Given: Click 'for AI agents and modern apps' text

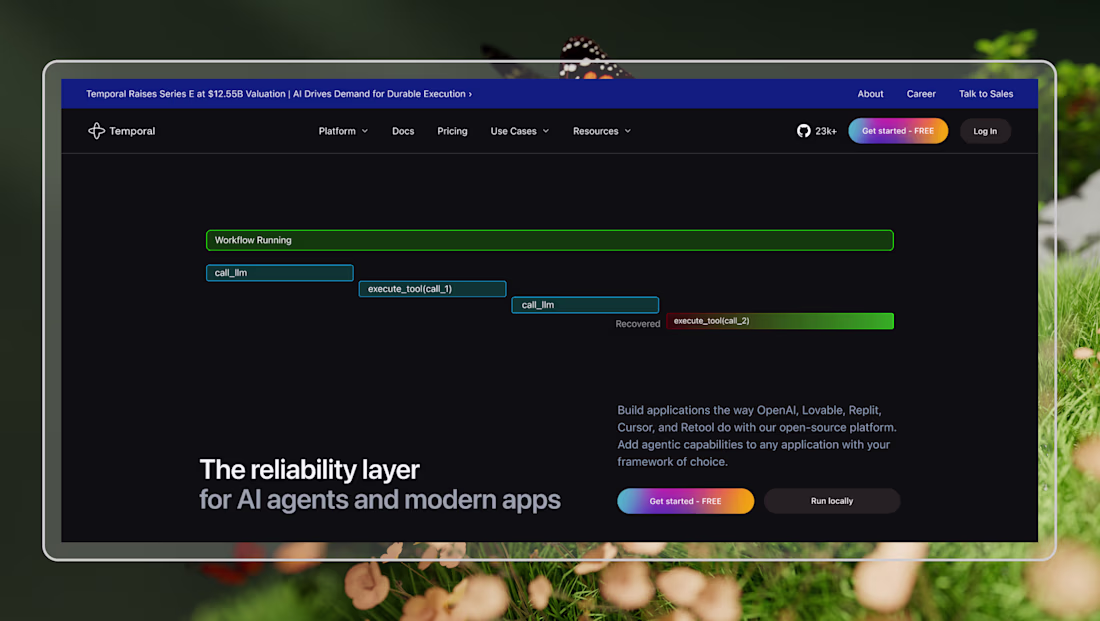Looking at the screenshot, I should pyautogui.click(x=380, y=500).
